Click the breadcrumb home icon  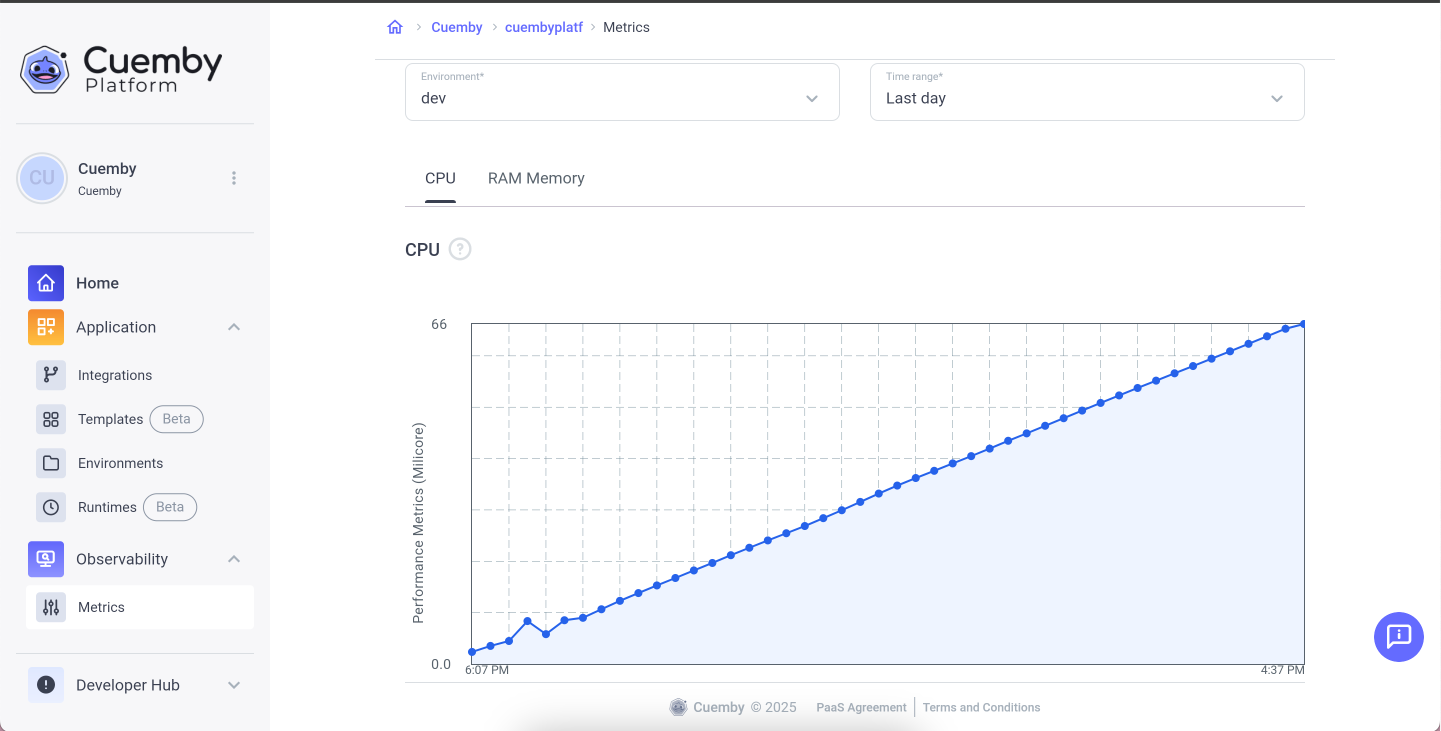pos(395,27)
